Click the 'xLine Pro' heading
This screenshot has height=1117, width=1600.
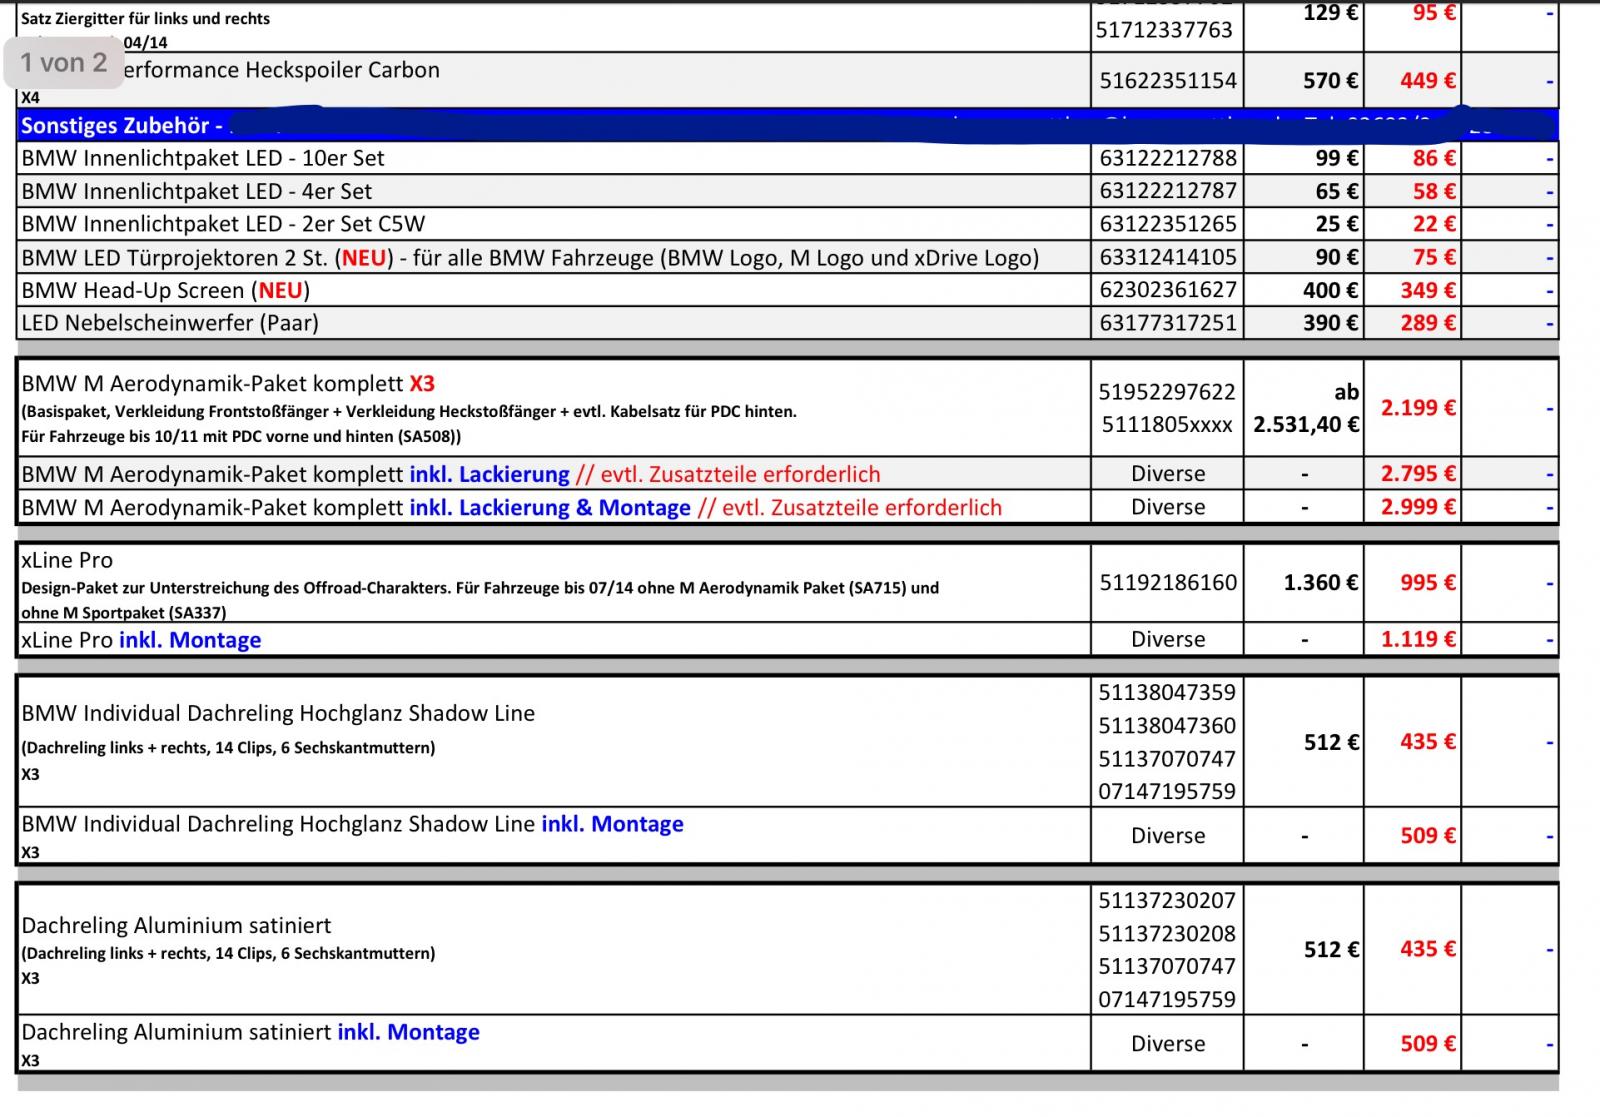pos(67,560)
